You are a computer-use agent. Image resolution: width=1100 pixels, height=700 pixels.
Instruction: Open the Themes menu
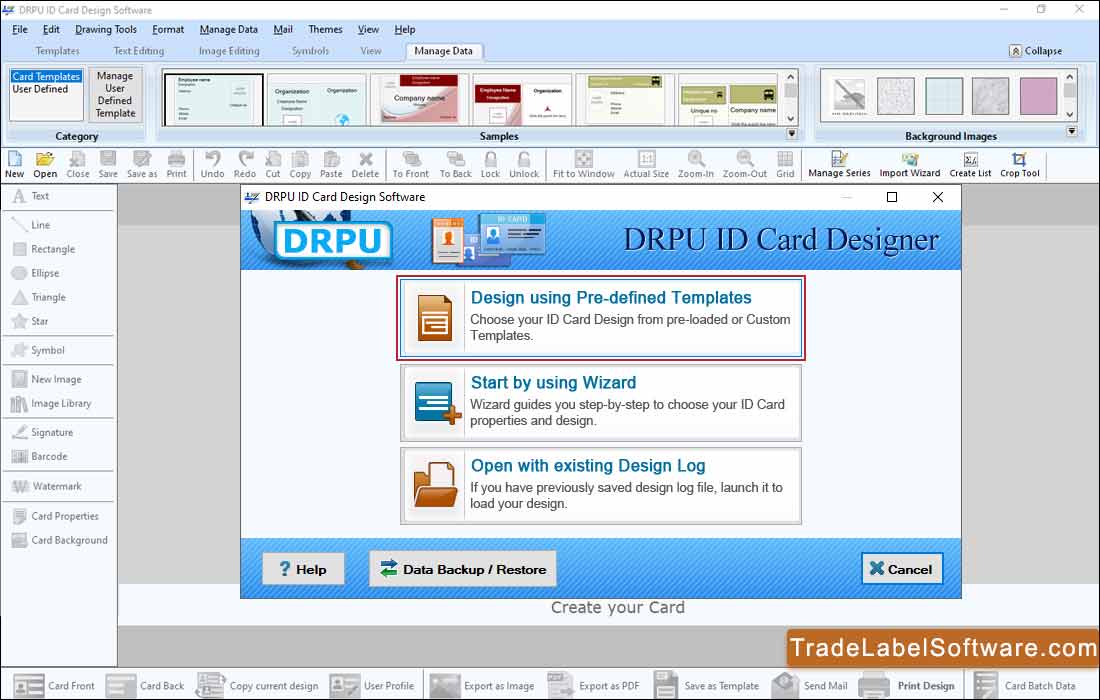326,29
